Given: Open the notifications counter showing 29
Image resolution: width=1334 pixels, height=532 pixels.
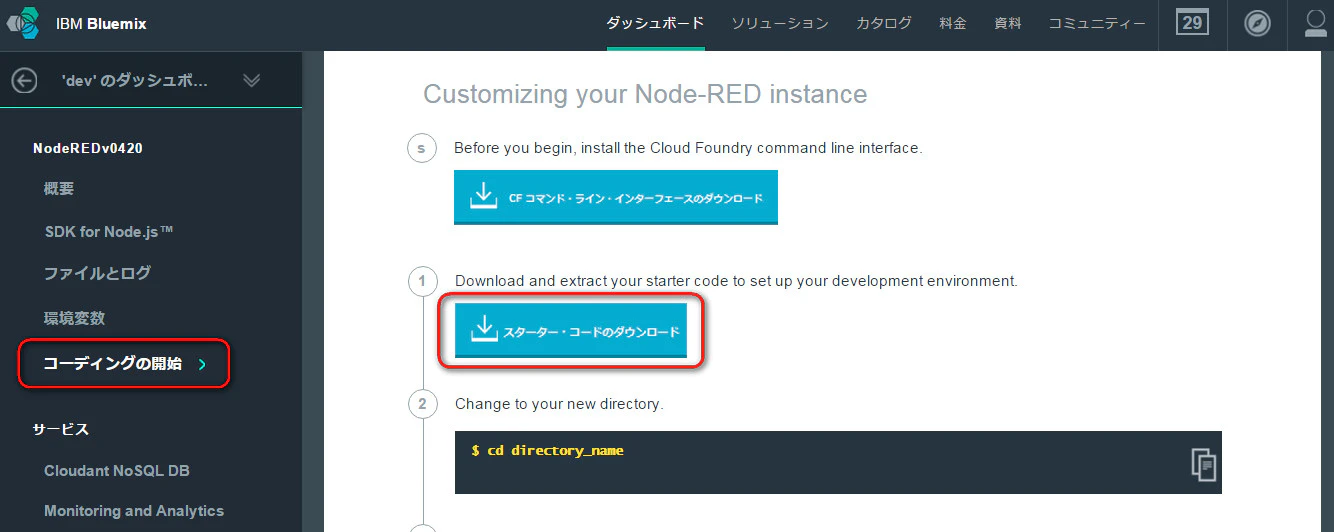Looking at the screenshot, I should pyautogui.click(x=1192, y=23).
